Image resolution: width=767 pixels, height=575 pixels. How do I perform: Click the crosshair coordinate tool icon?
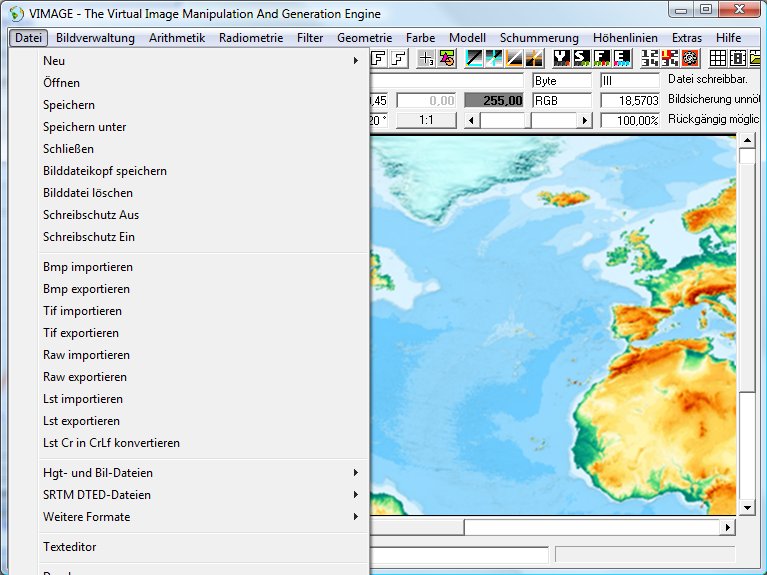427,58
